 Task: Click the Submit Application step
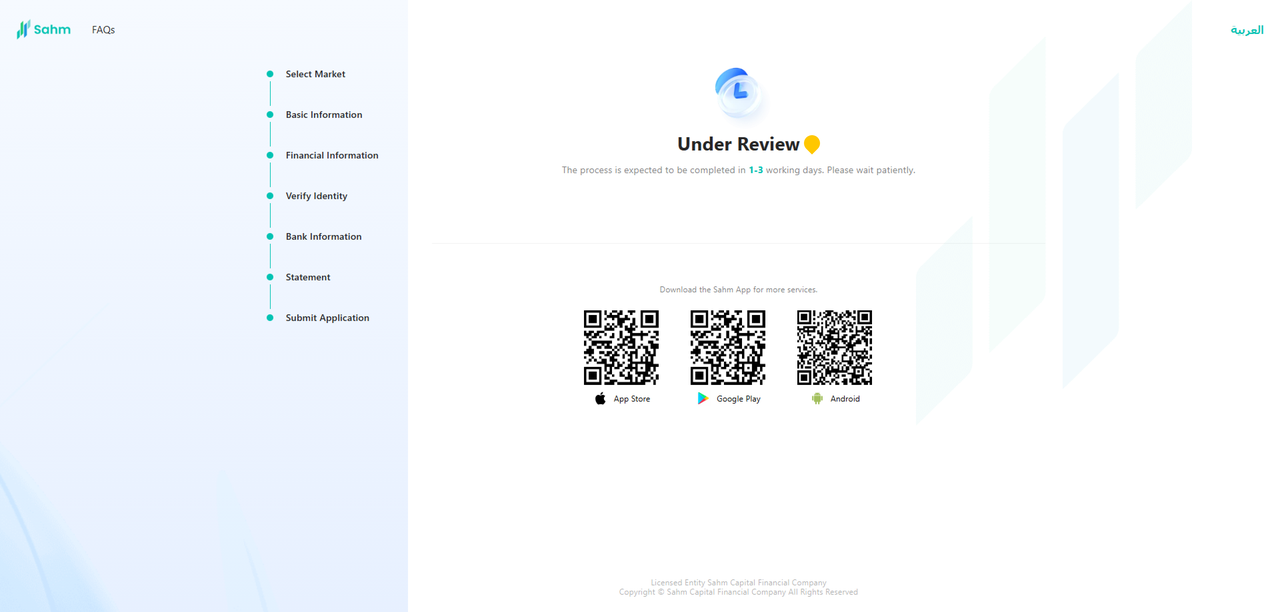point(327,318)
